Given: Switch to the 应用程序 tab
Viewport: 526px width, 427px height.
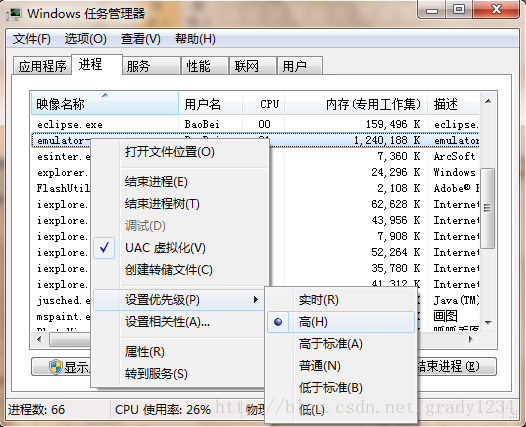Looking at the screenshot, I should [x=42, y=66].
